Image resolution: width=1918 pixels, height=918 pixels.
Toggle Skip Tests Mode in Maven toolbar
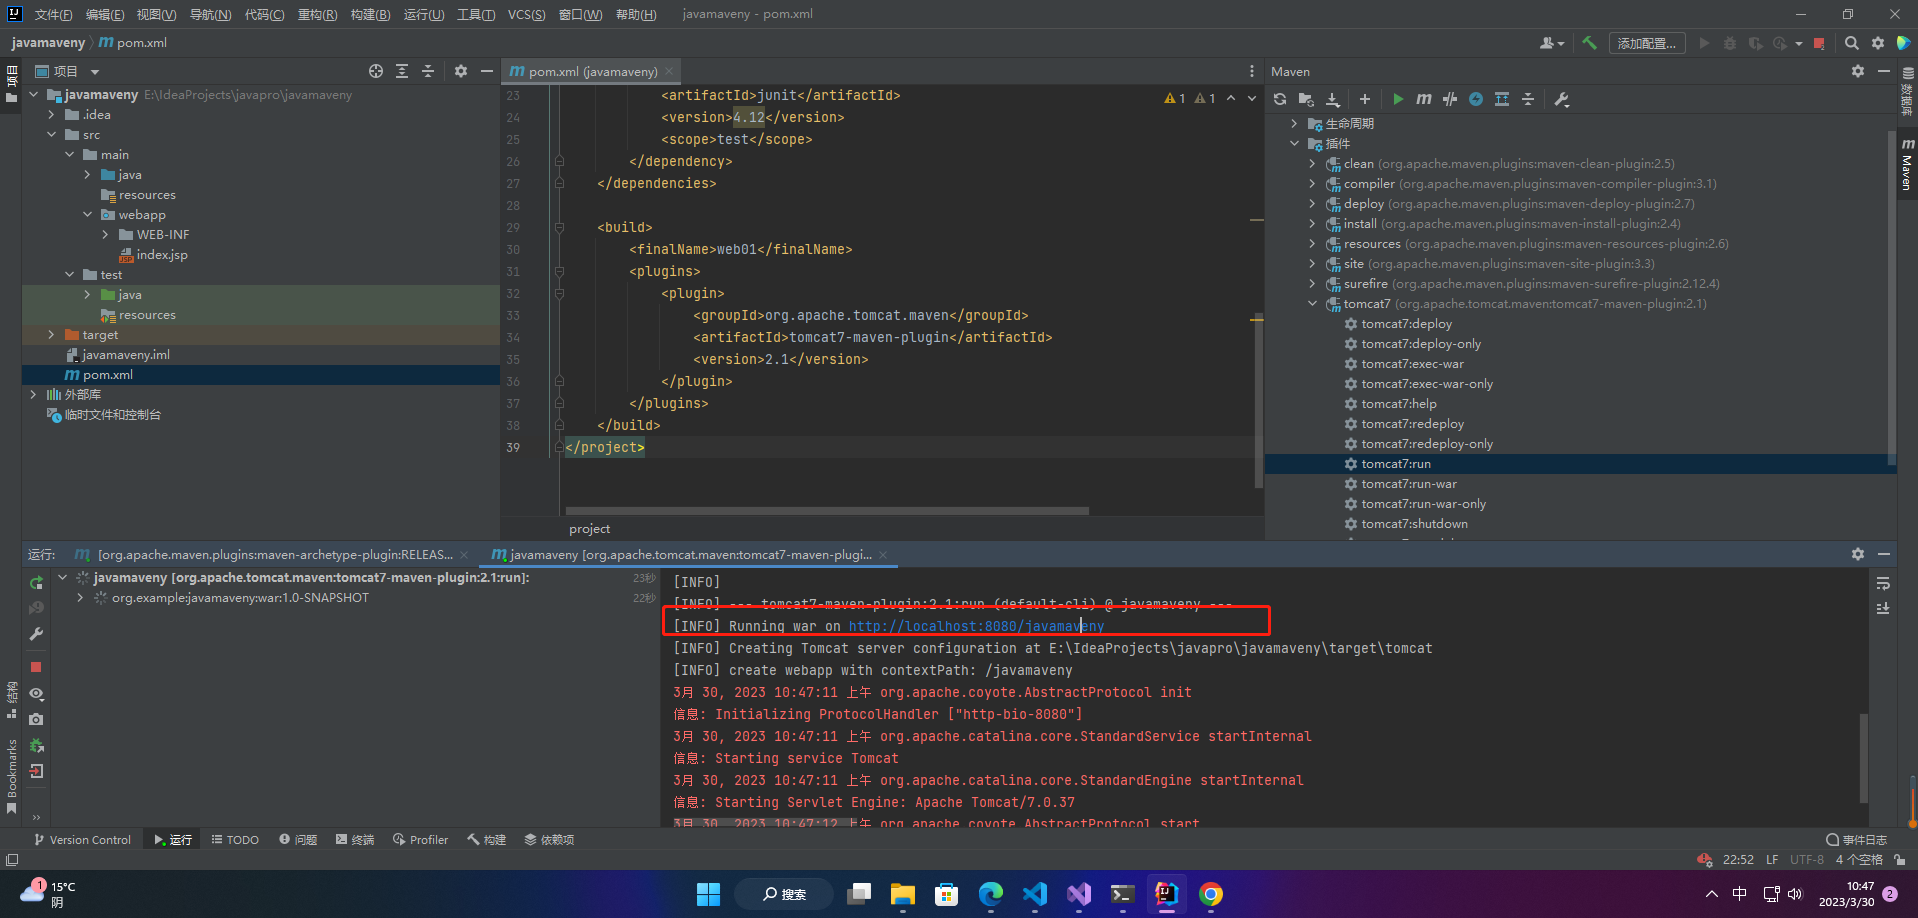pyautogui.click(x=1476, y=99)
